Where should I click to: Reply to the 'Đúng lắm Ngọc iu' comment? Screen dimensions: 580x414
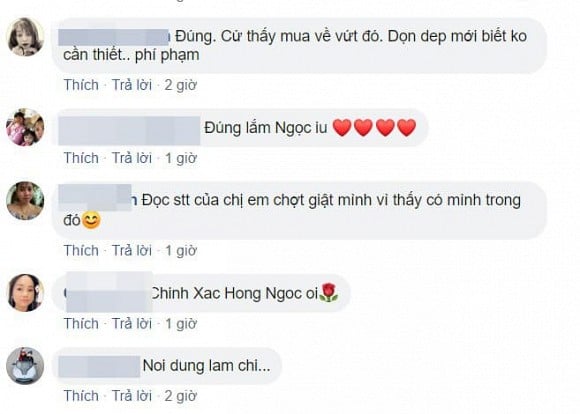pos(132,158)
